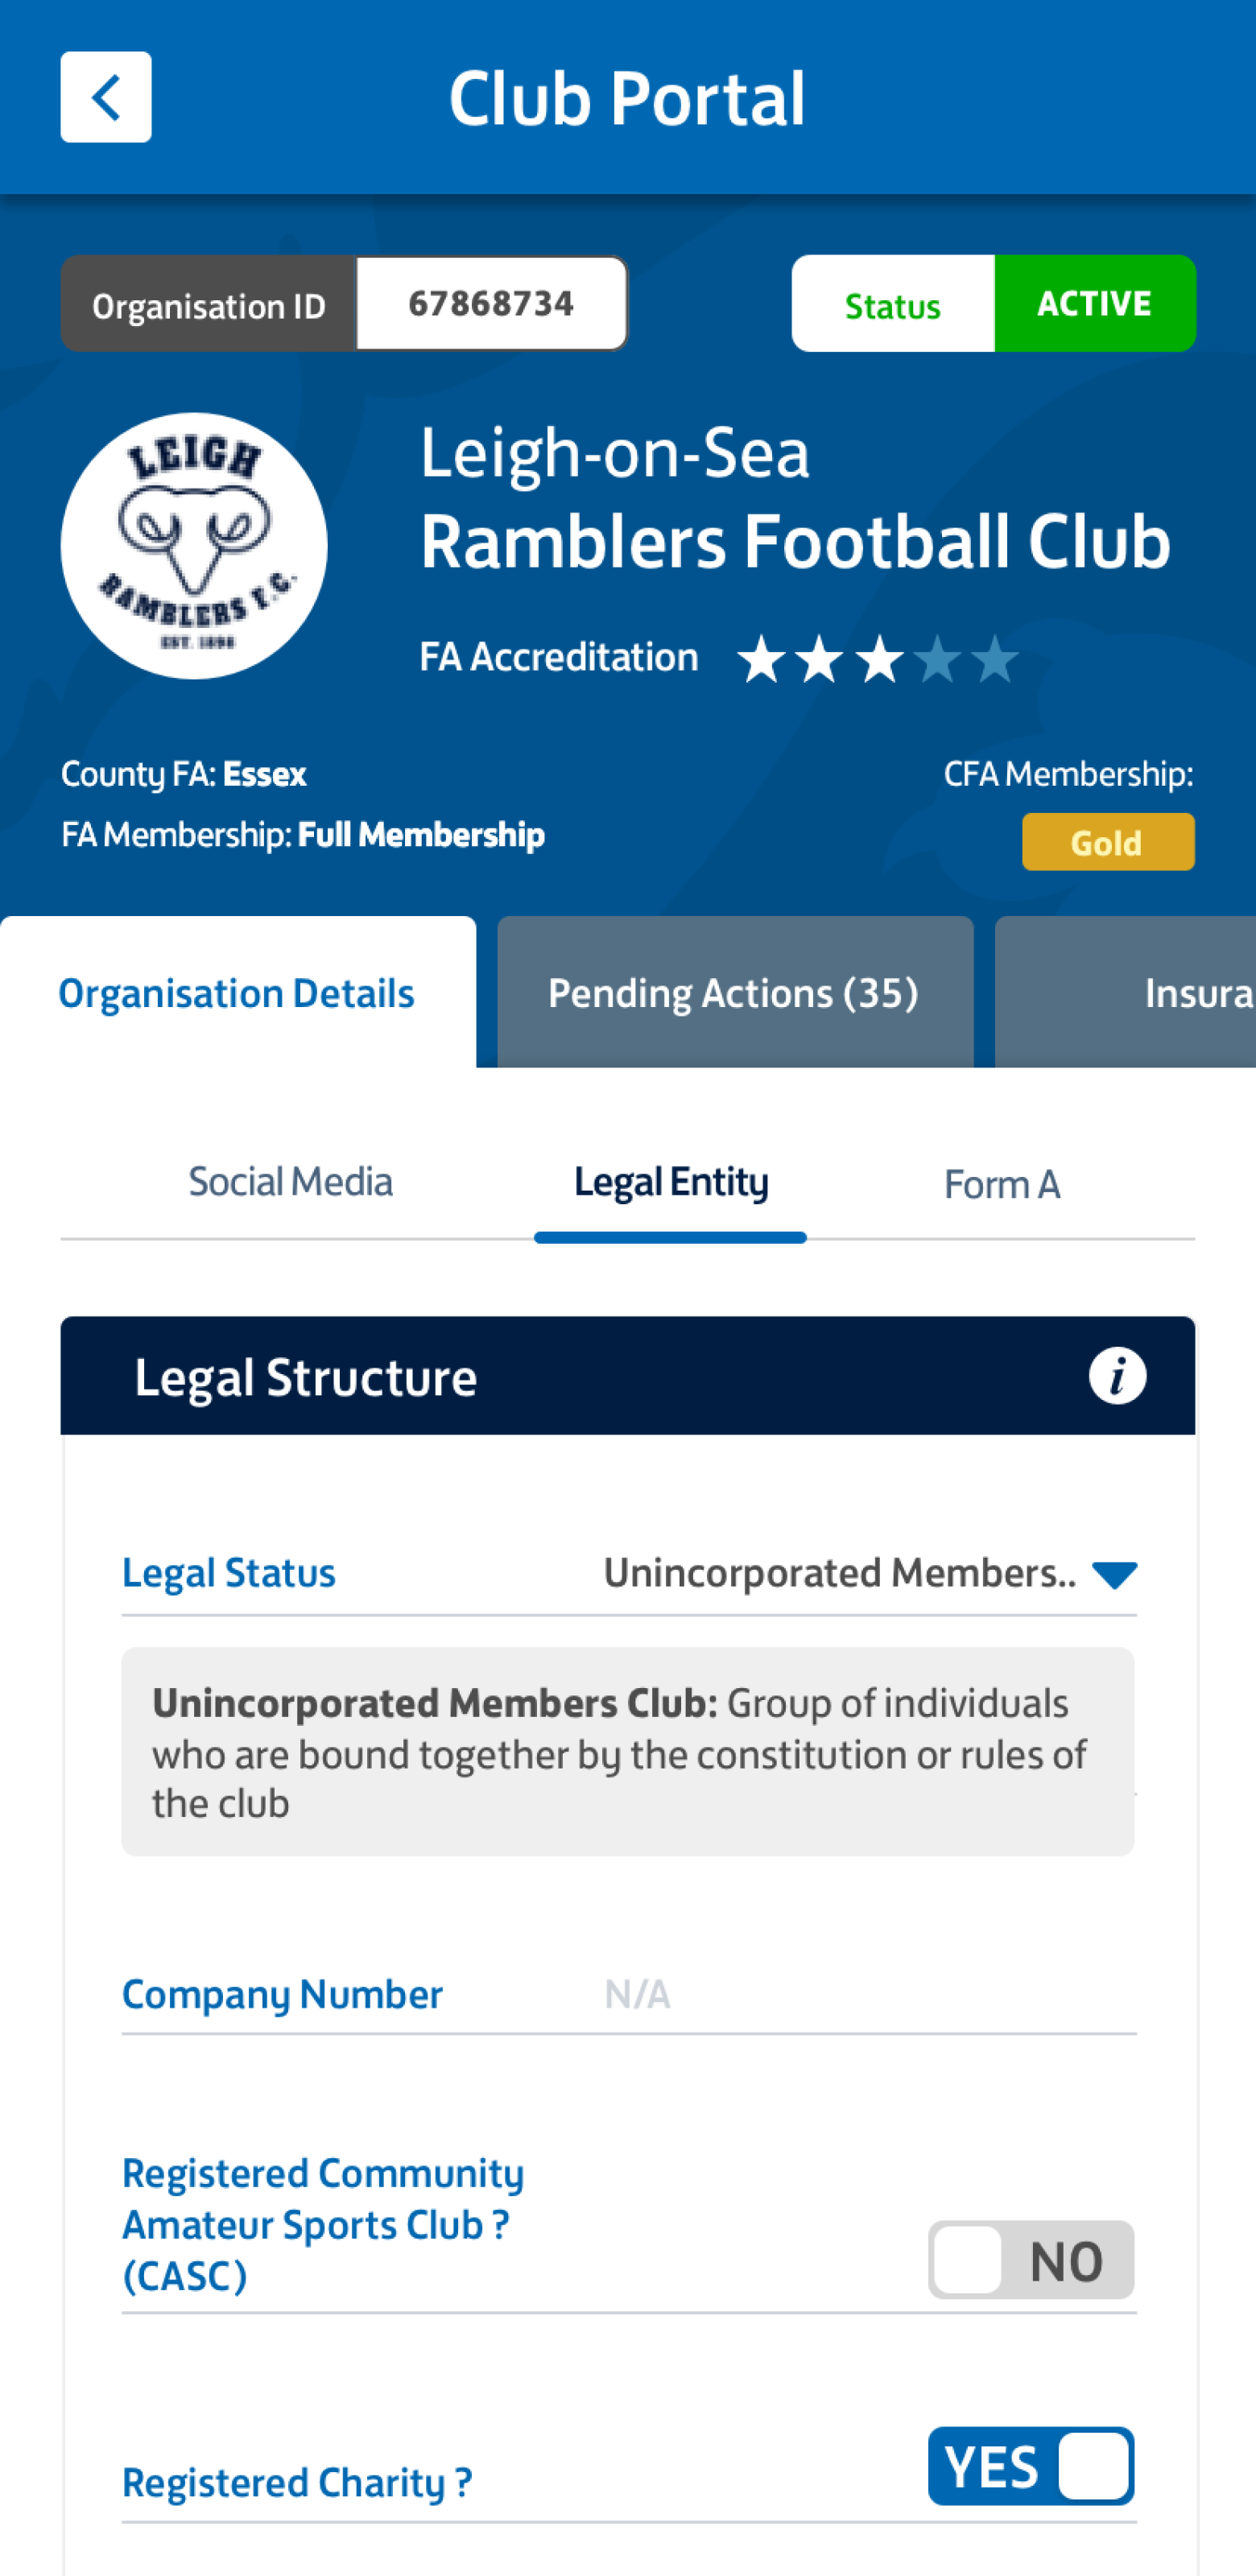Select the third FA Accreditation star
Screen dimensions: 1256x2576
point(880,658)
